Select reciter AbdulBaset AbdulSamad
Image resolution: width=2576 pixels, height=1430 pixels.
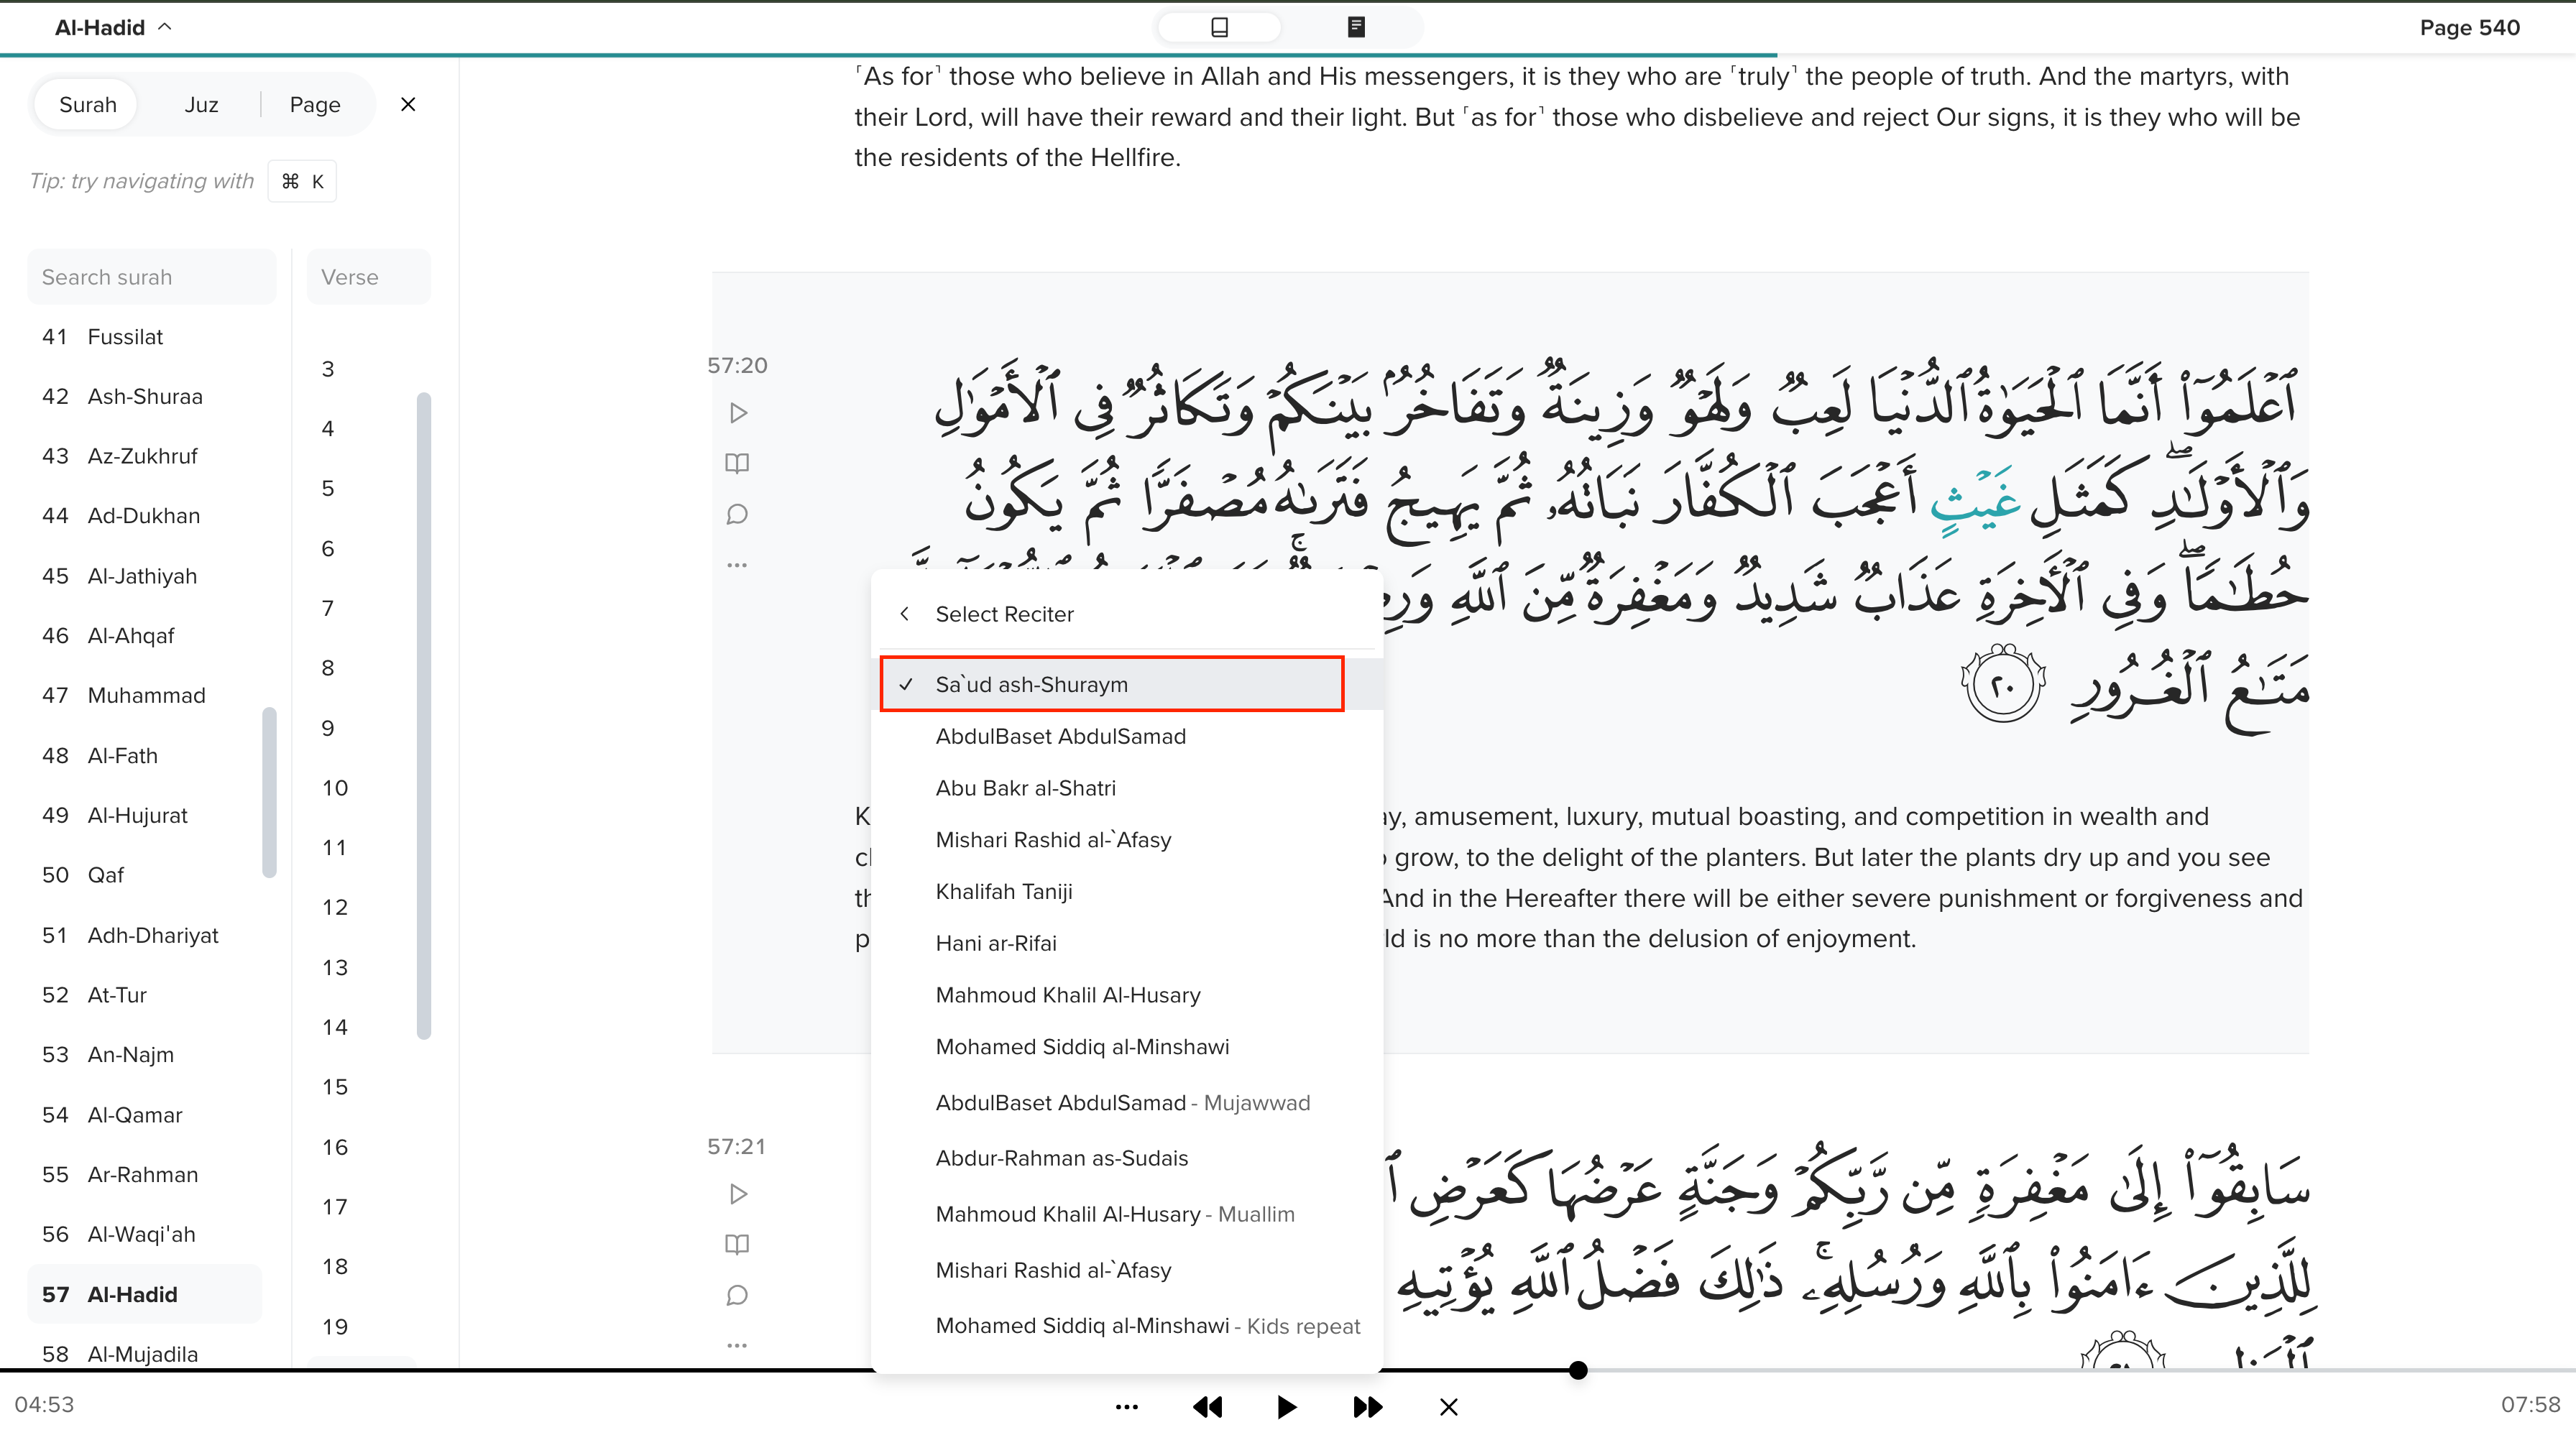(x=1060, y=736)
